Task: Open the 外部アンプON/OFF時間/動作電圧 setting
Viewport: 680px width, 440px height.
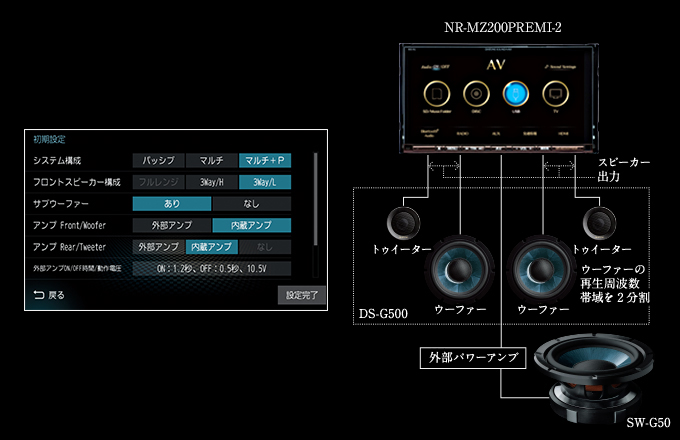Action: tap(211, 269)
